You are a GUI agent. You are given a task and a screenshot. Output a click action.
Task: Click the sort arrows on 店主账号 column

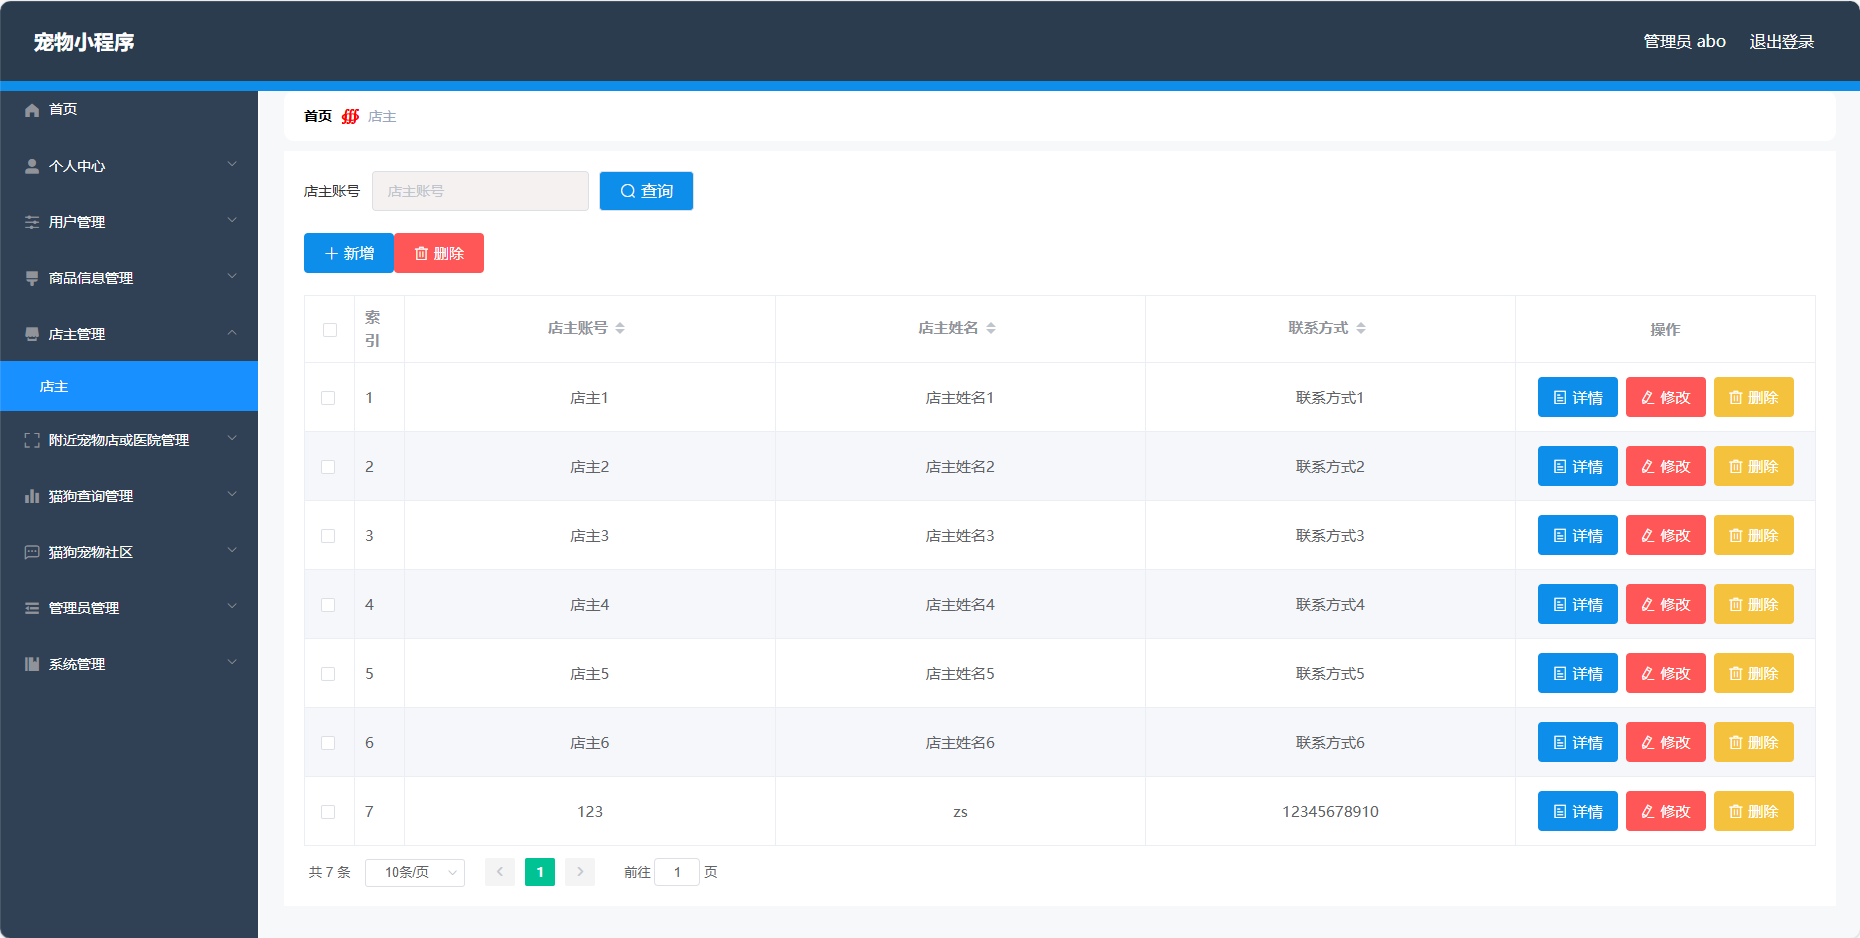point(620,328)
